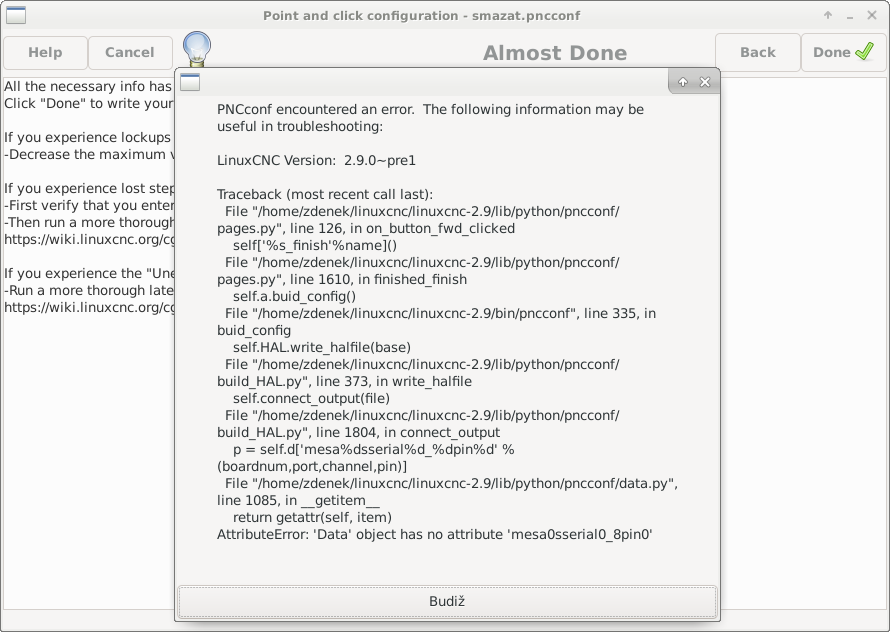Shade the error dialog with the up arrow

[683, 82]
